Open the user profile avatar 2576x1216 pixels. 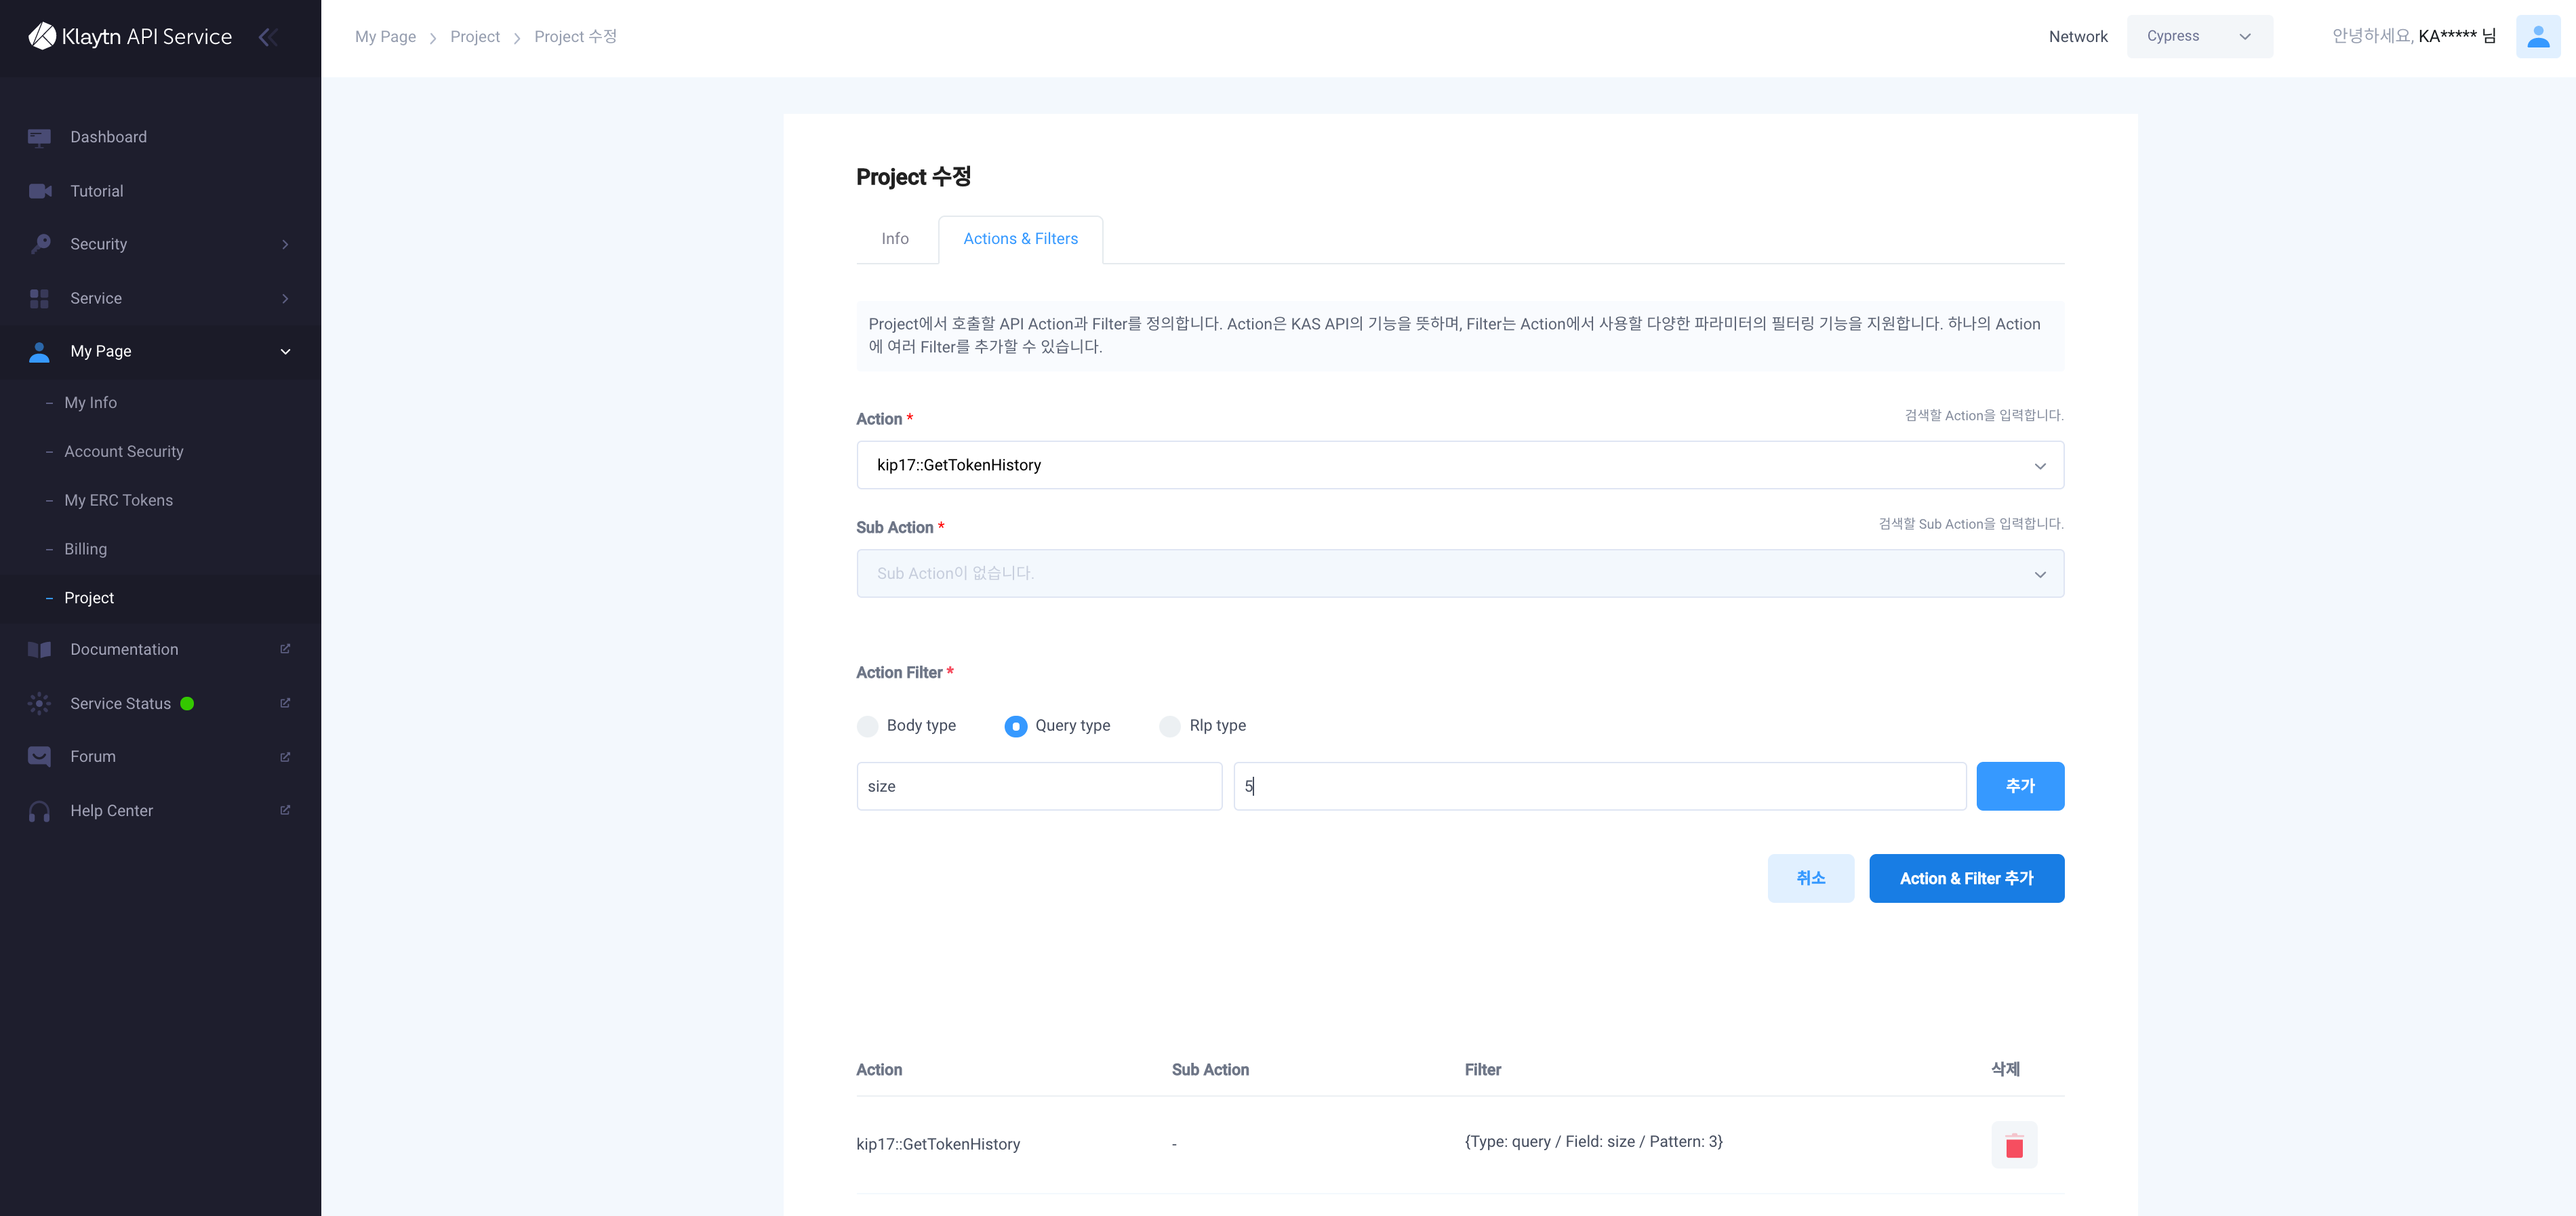click(2537, 37)
